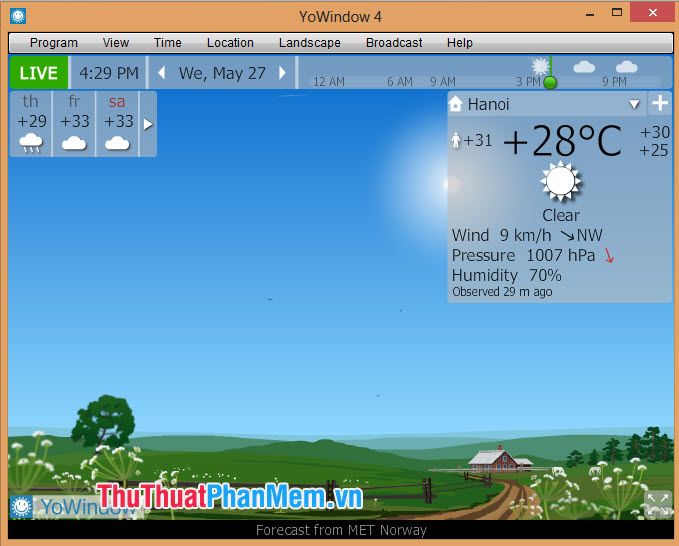This screenshot has height=546, width=679.
Task: Click the red pressure trend arrow
Action: pos(609,255)
